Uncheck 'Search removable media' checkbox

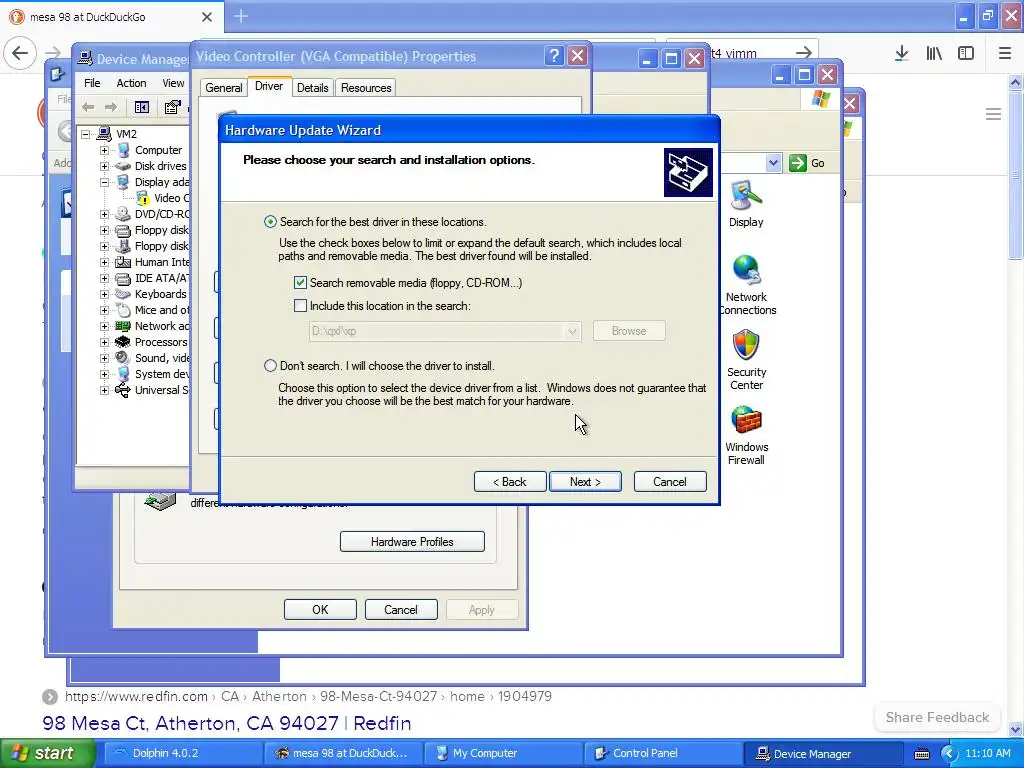coord(300,283)
